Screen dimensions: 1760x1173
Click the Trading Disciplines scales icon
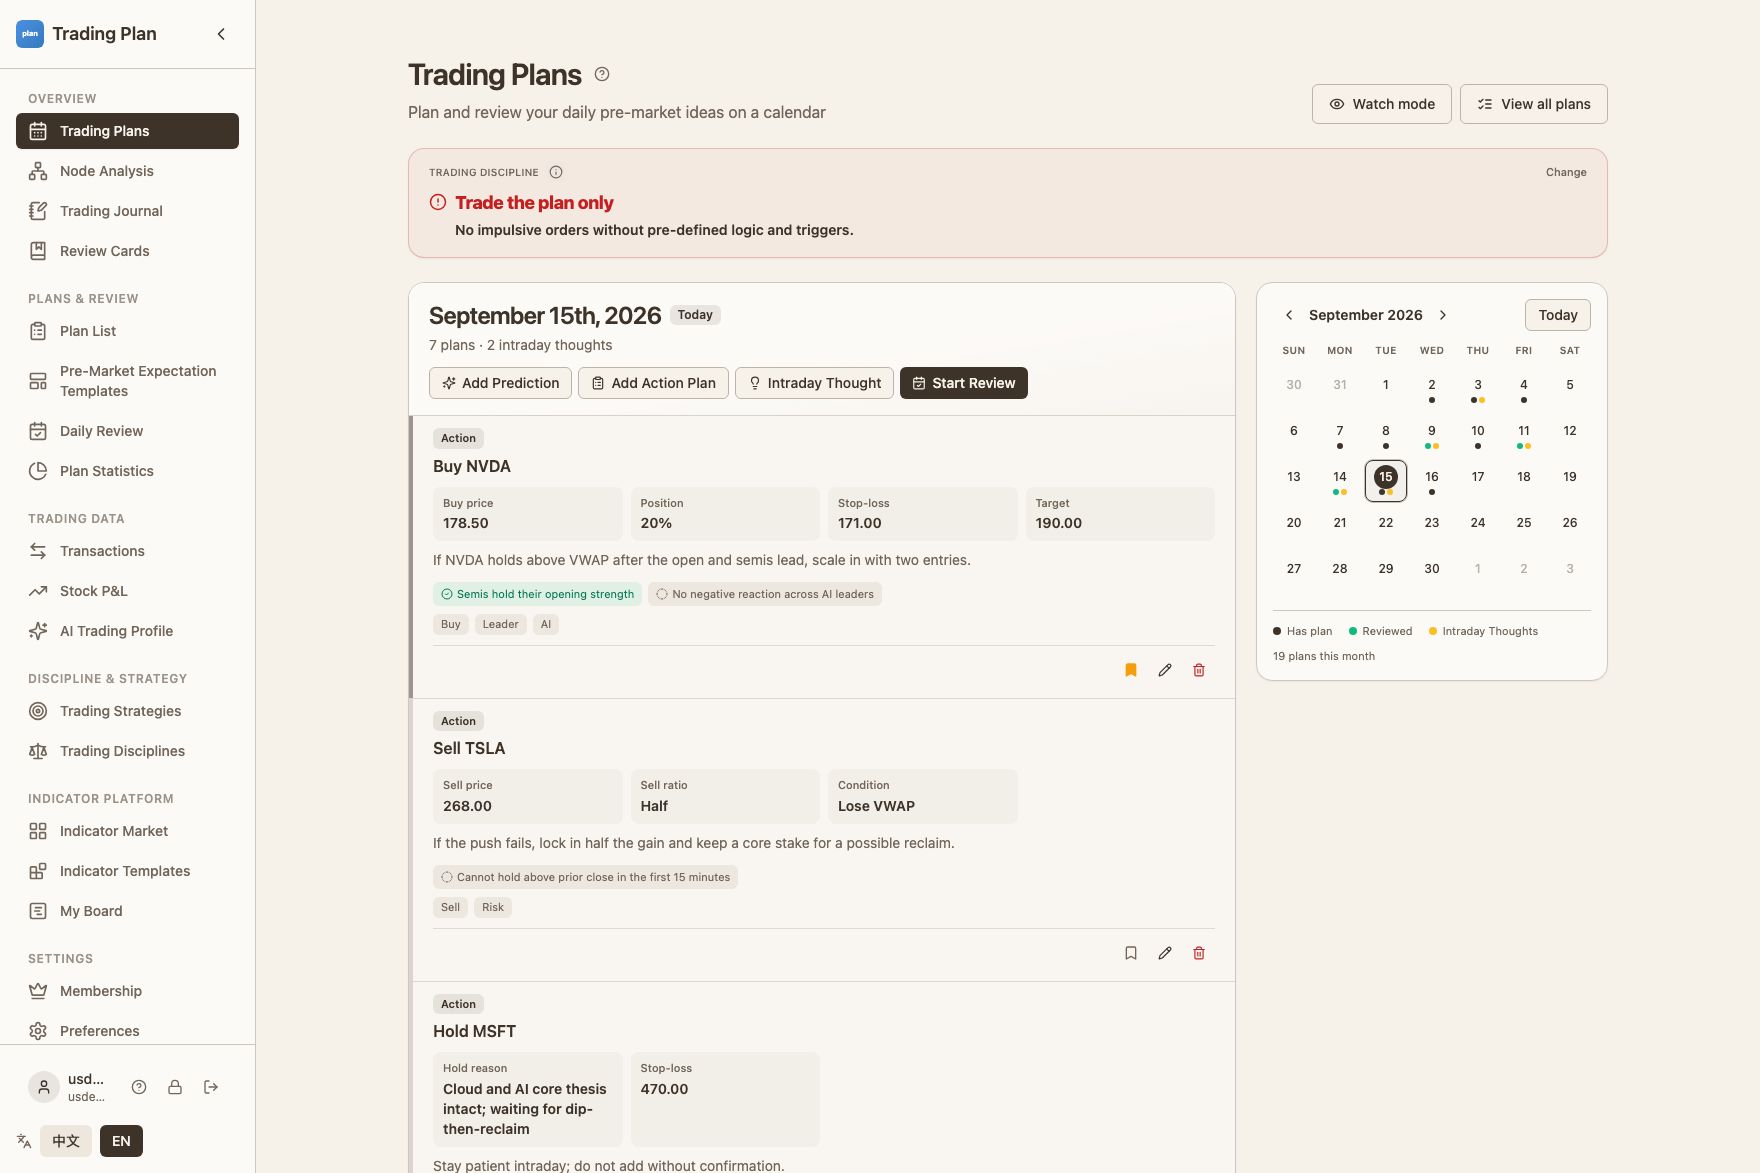[x=38, y=751]
